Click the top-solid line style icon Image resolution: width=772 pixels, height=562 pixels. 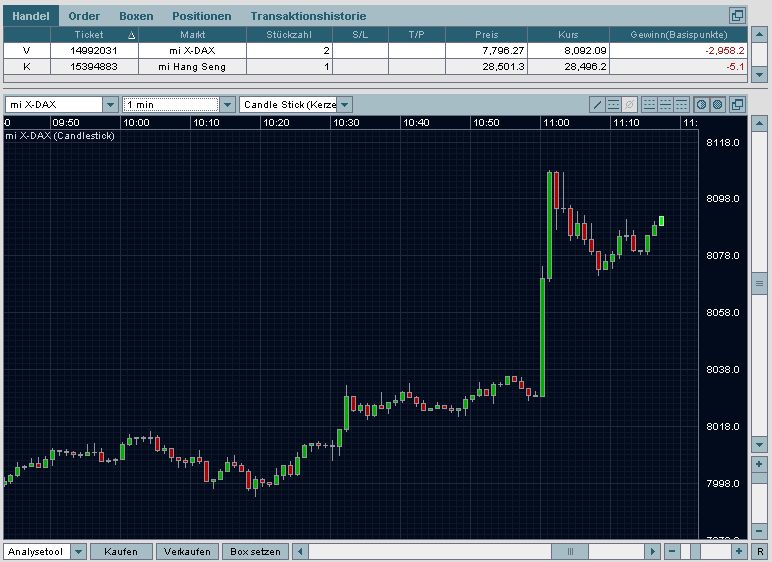click(681, 104)
